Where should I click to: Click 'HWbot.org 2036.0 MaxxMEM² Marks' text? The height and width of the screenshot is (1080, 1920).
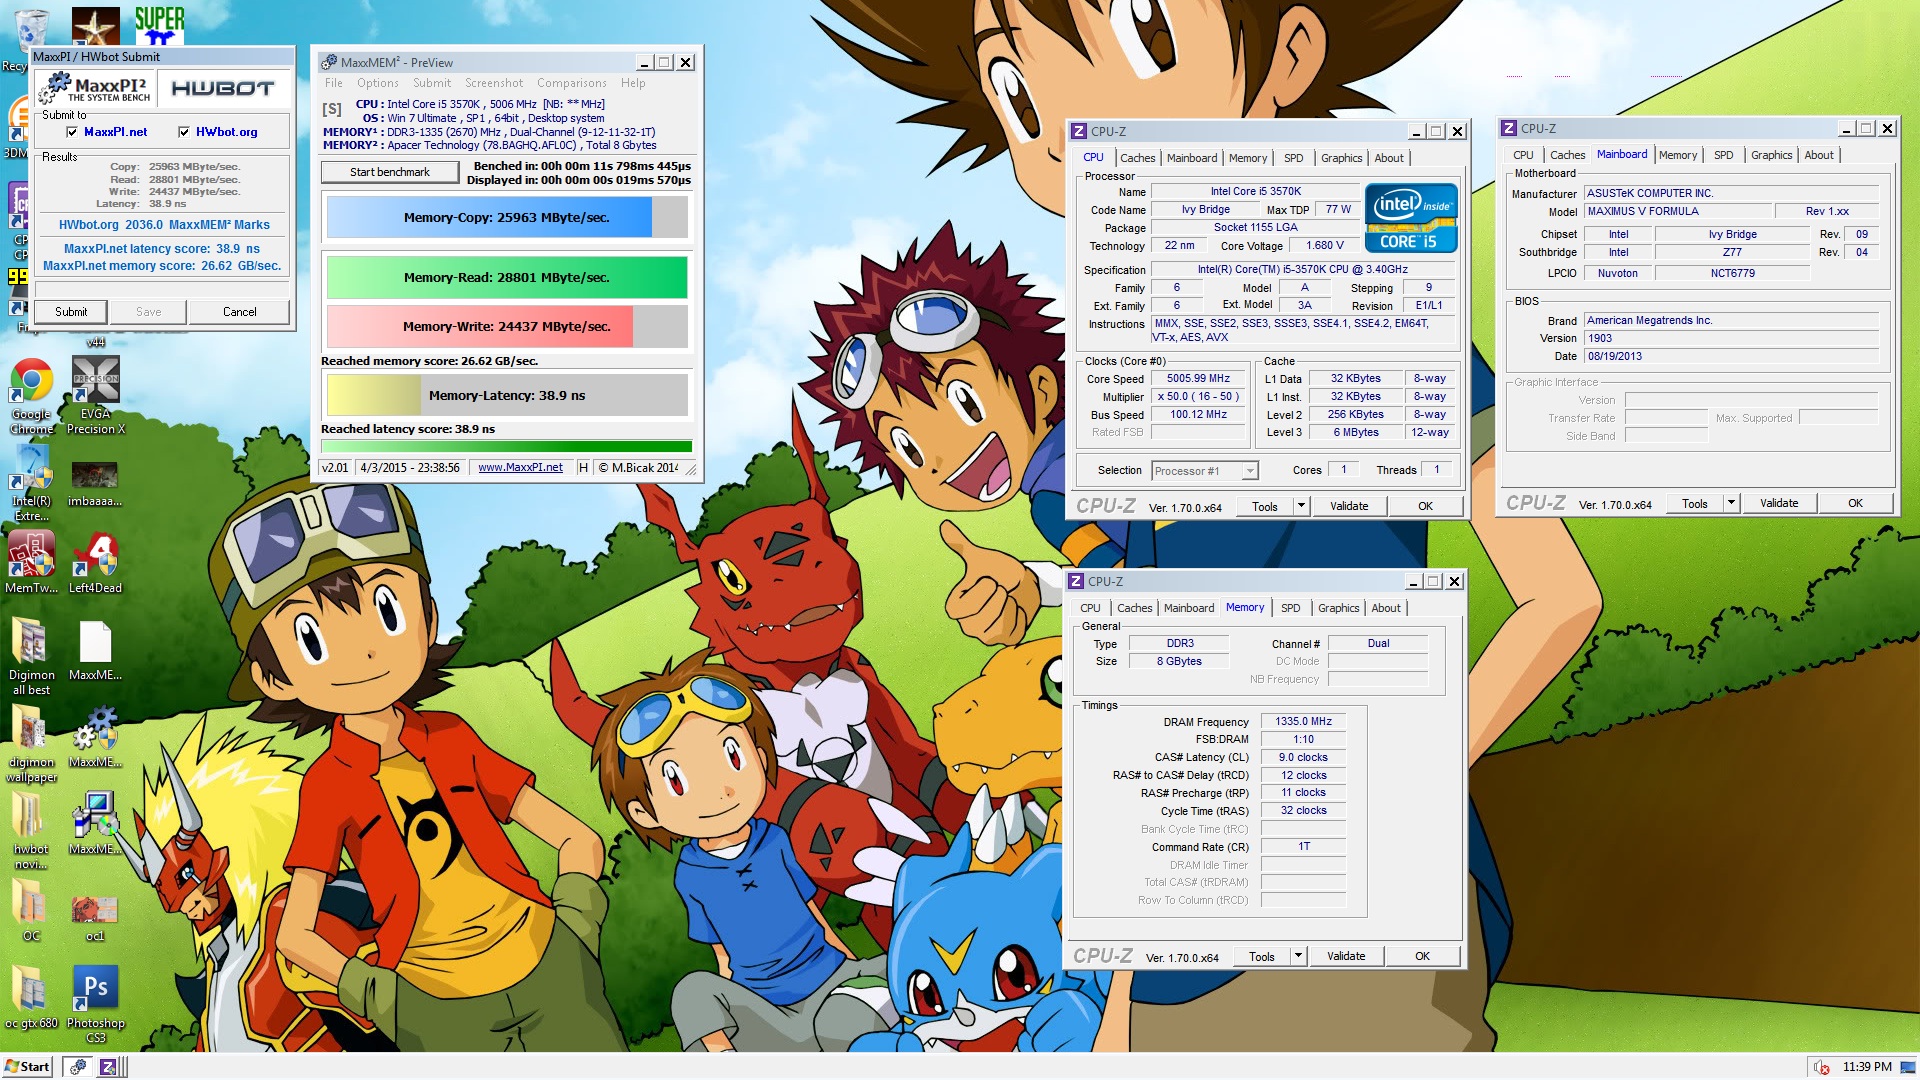[x=164, y=225]
